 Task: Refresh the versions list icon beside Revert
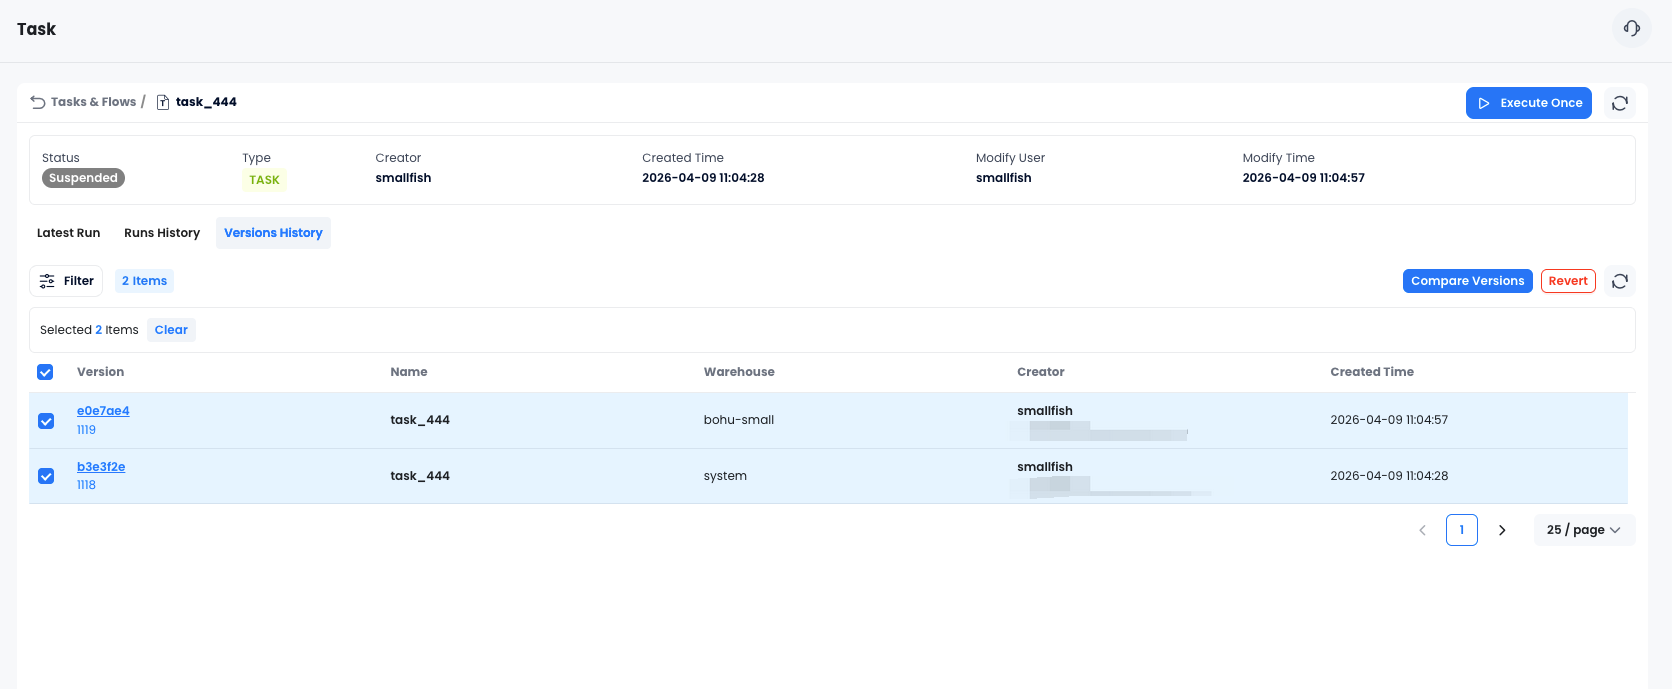pos(1620,281)
